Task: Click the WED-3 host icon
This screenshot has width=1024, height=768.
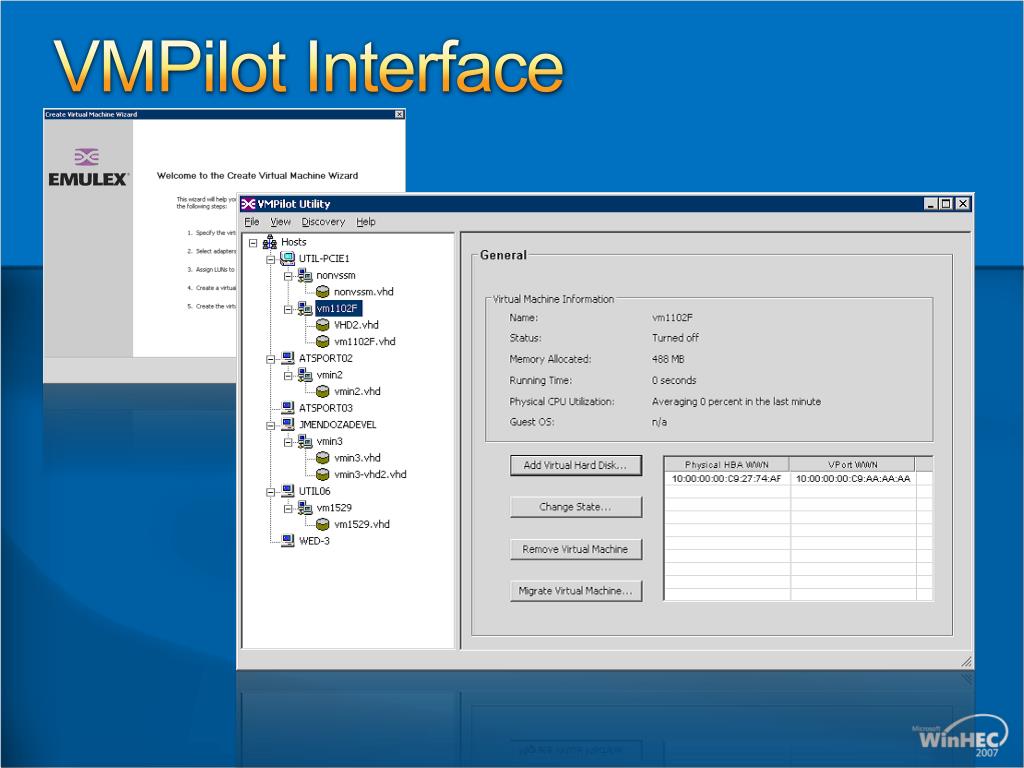Action: (x=287, y=541)
